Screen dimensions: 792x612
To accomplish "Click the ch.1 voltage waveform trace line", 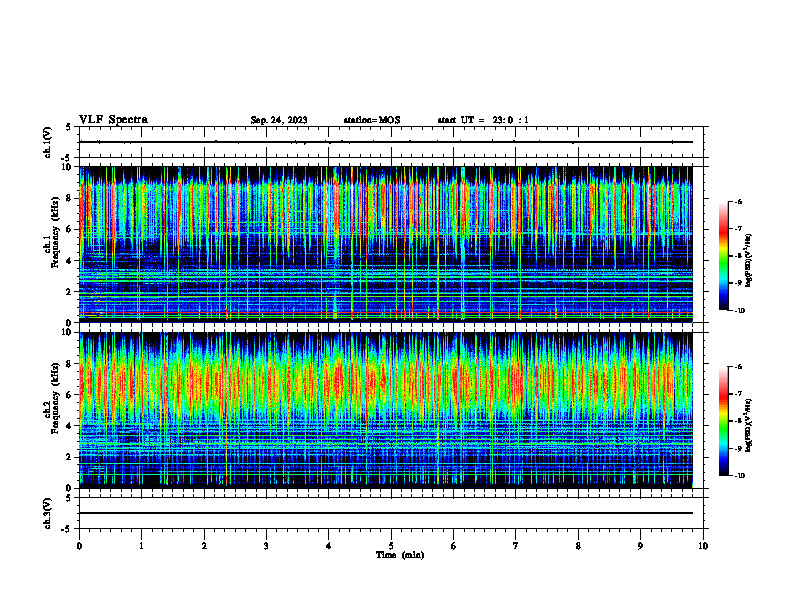I will (386, 142).
